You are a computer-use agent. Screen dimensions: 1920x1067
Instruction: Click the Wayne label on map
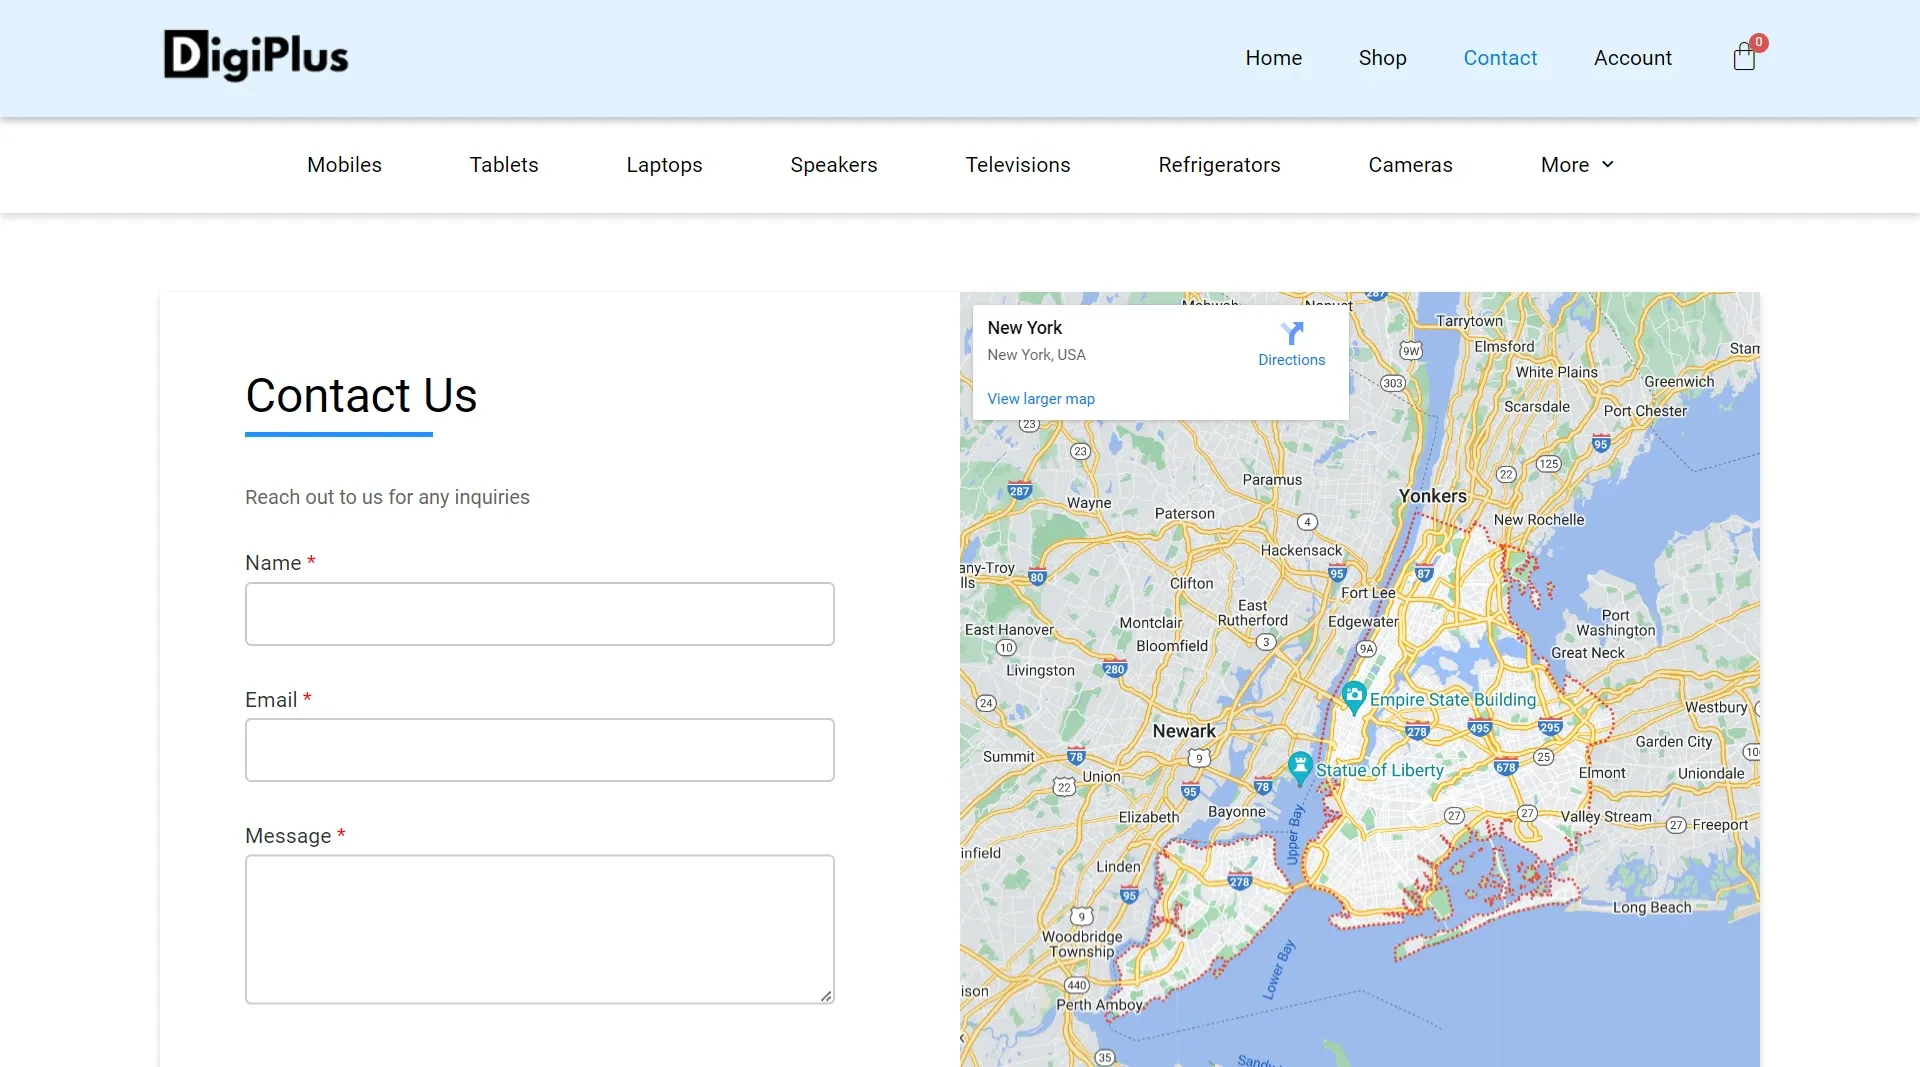(x=1089, y=503)
